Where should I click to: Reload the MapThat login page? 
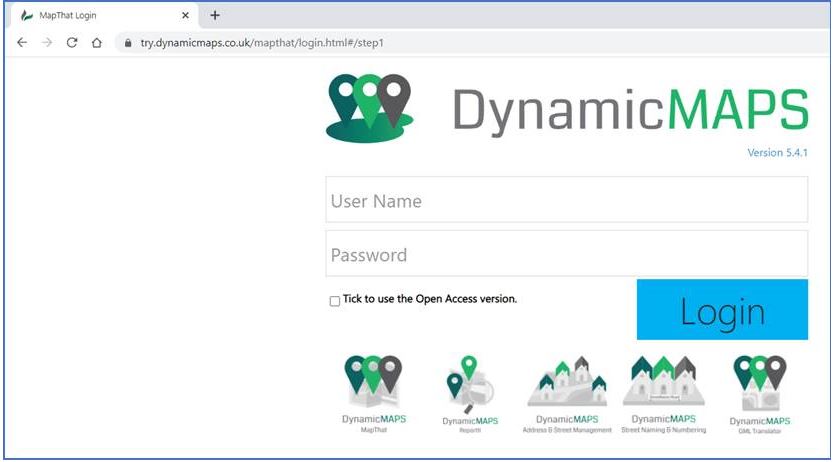[72, 43]
